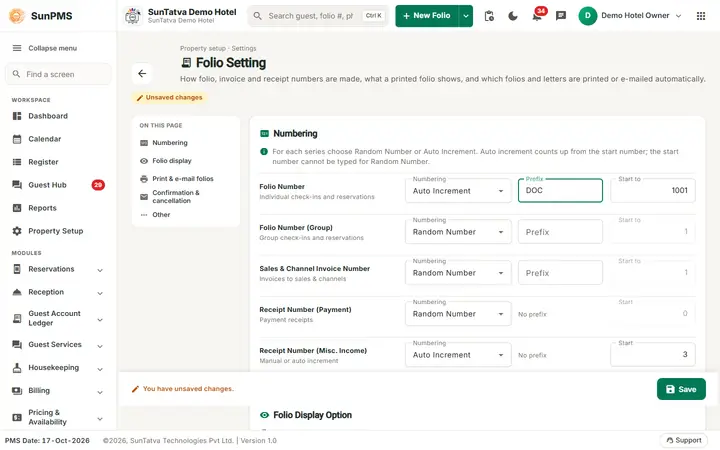Viewport: 720px width, 450px height.
Task: Click the Billing icon
Action: click(x=17, y=391)
